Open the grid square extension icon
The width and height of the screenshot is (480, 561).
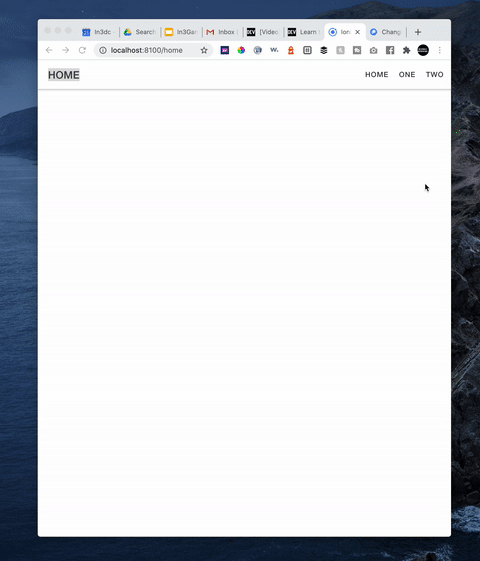pos(307,50)
